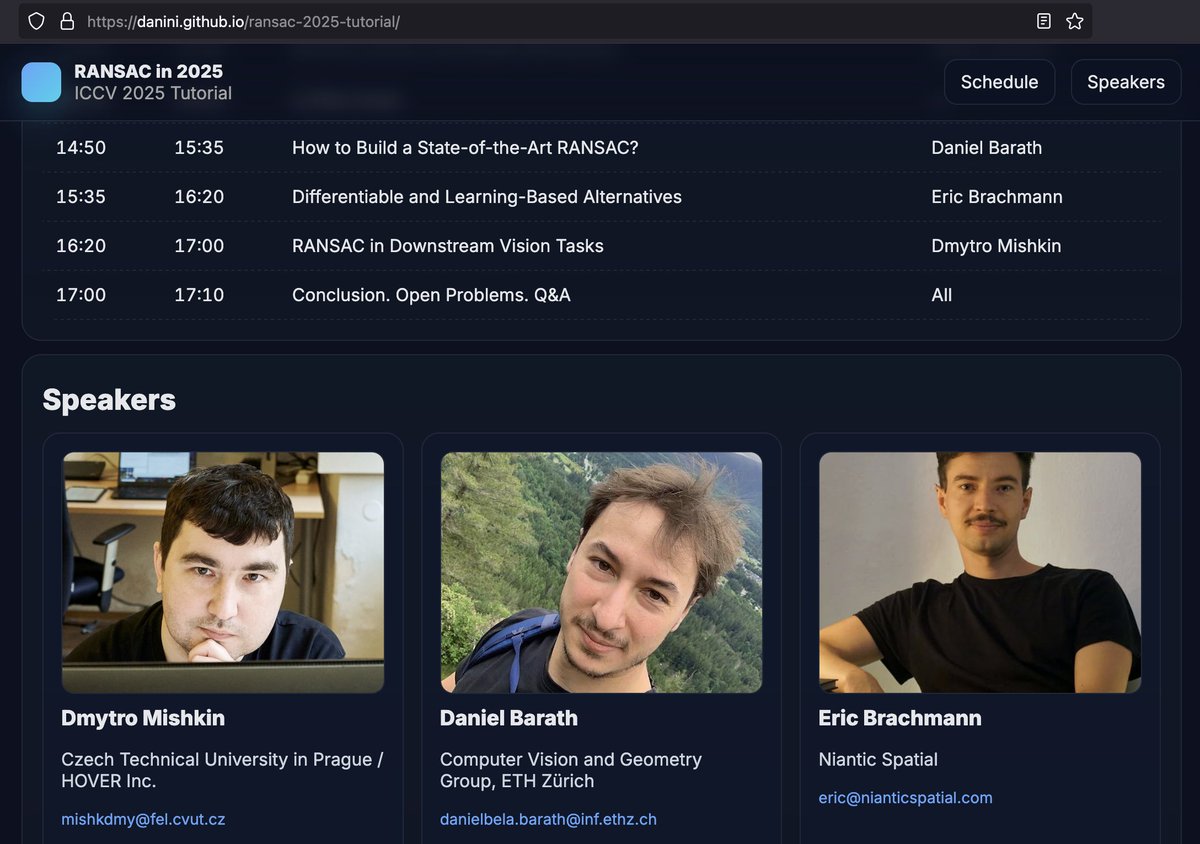Click the Speakers section heading
Viewport: 1200px width, 844px height.
point(108,399)
